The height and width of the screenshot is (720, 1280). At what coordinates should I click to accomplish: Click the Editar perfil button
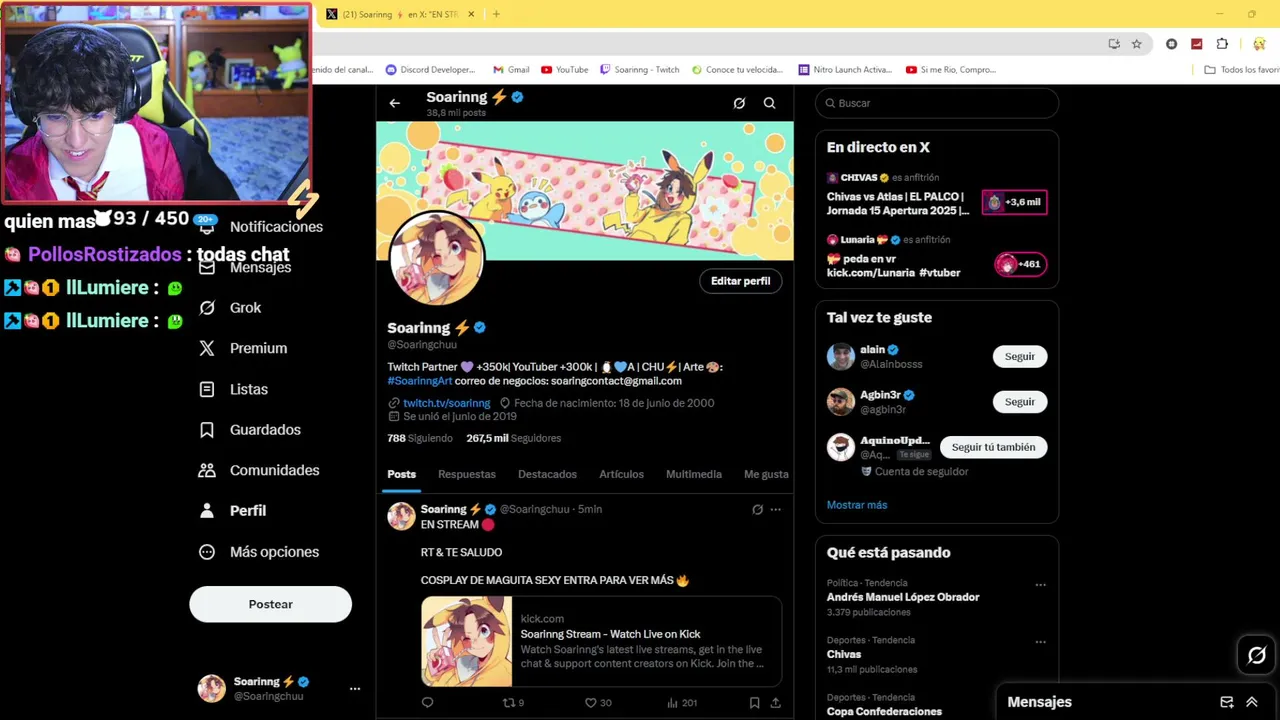740,281
